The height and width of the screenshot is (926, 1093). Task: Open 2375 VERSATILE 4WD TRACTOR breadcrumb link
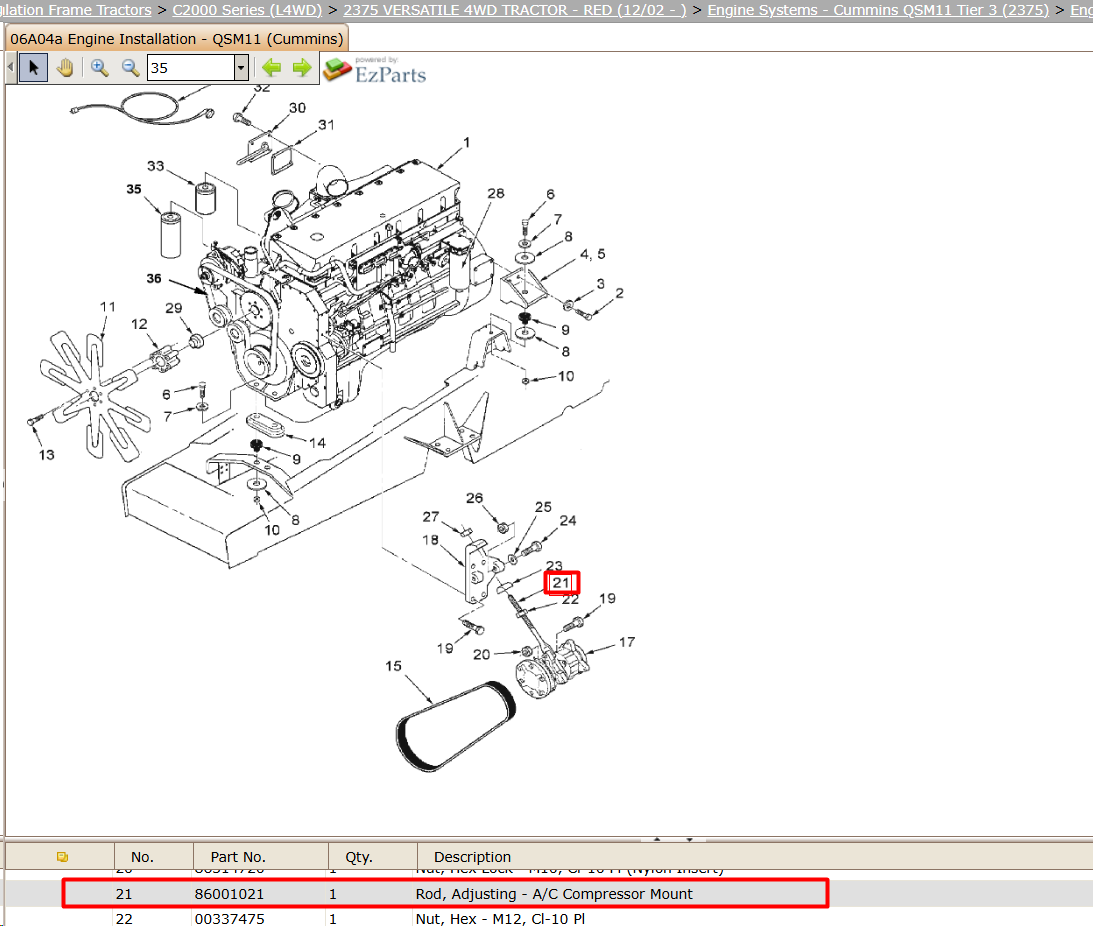[x=514, y=10]
